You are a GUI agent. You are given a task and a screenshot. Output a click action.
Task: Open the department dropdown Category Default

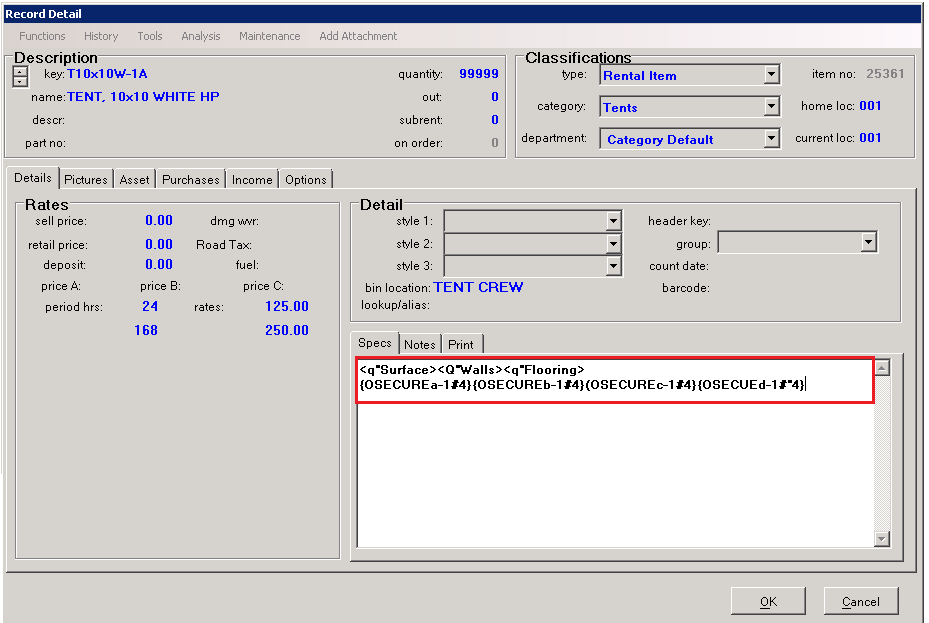click(x=771, y=139)
